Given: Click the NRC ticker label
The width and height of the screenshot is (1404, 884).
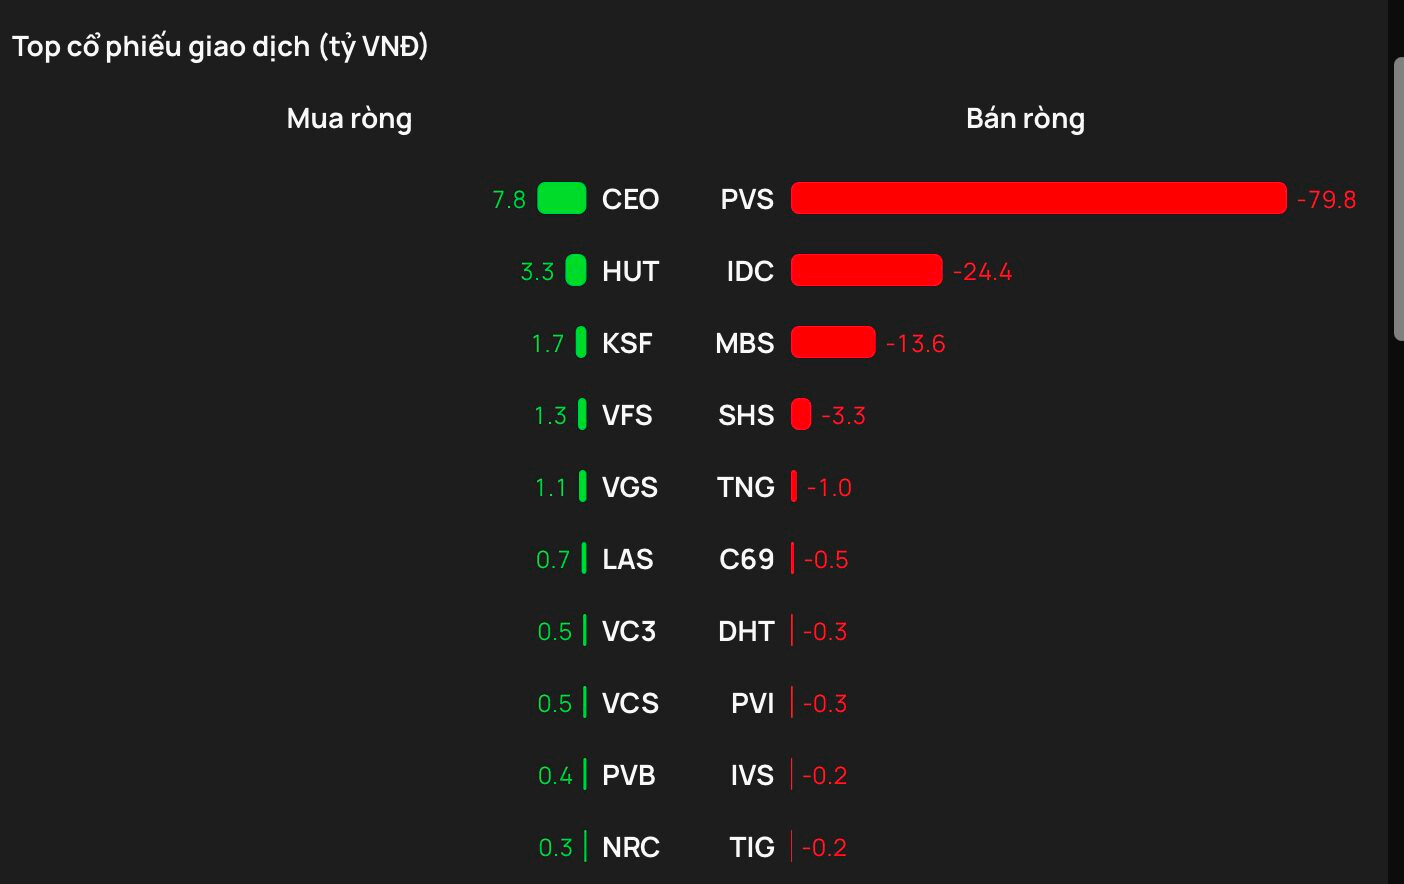Looking at the screenshot, I should coord(631,847).
